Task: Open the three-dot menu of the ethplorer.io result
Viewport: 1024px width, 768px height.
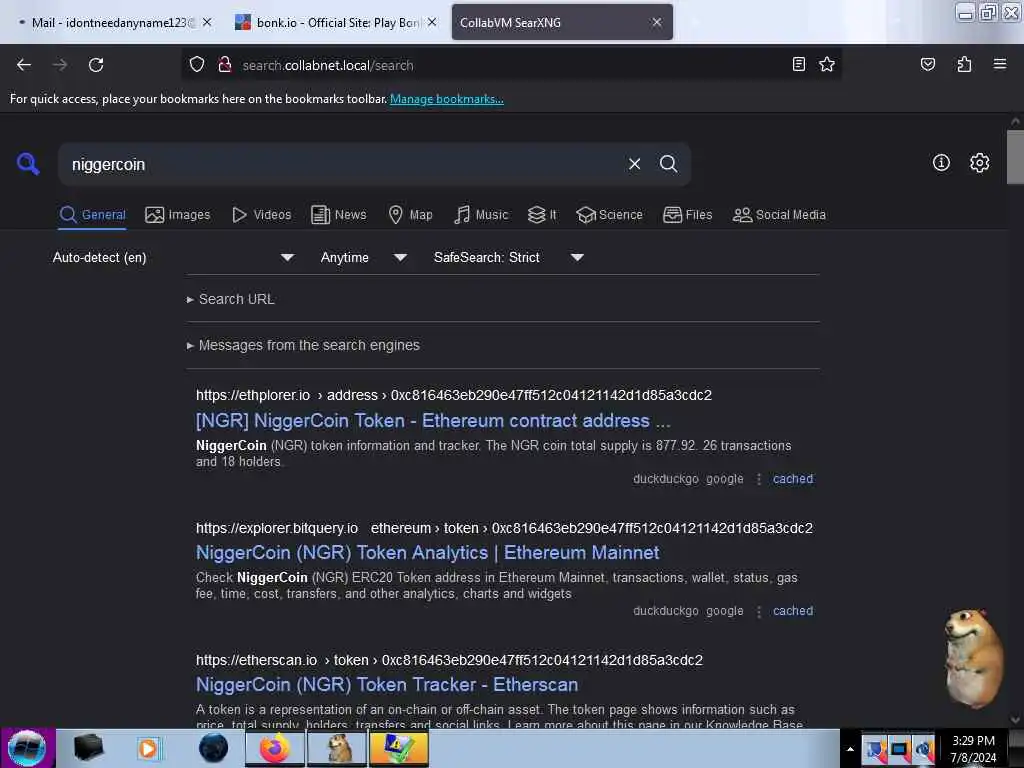Action: click(758, 479)
